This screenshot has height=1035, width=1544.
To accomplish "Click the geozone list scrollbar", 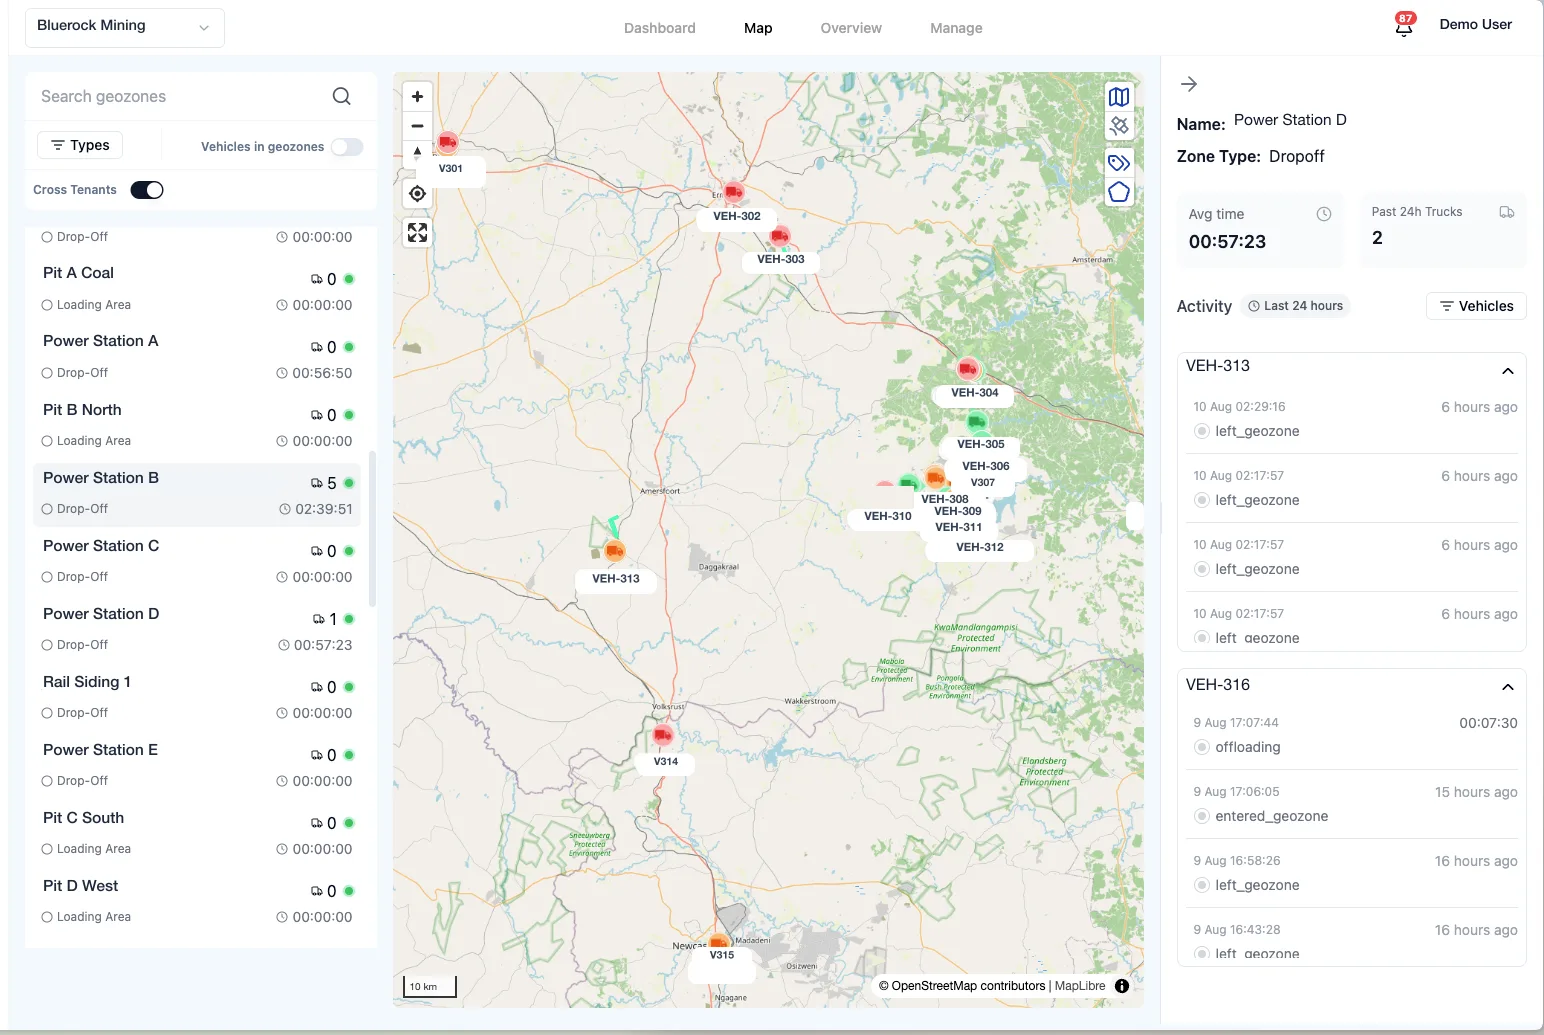I will pyautogui.click(x=373, y=529).
